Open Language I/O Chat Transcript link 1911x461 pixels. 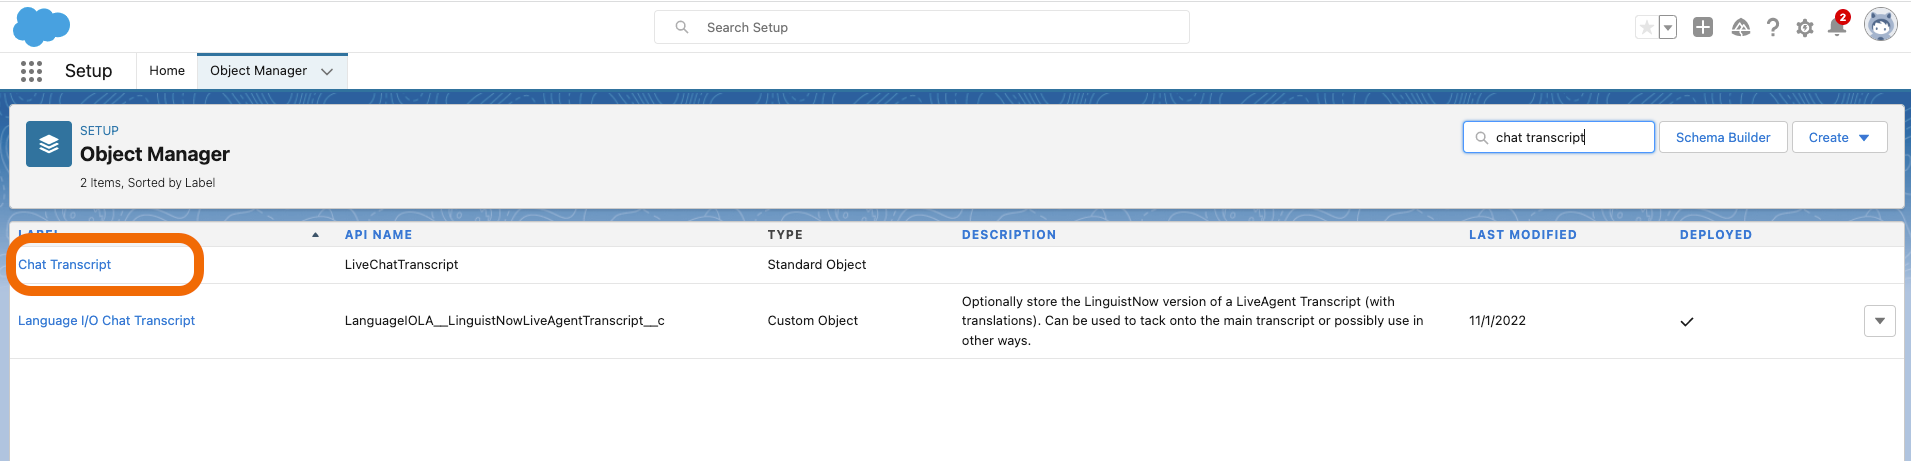click(107, 321)
